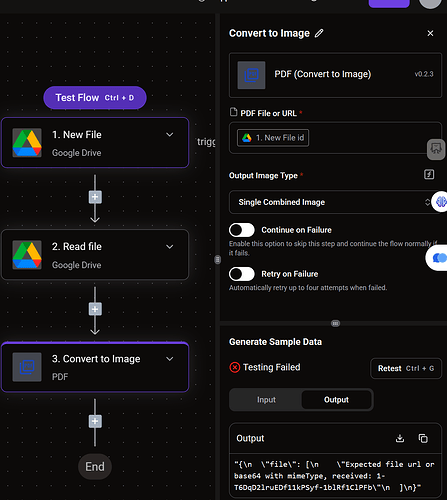Add a step after New File
447x500 pixels.
point(95,197)
